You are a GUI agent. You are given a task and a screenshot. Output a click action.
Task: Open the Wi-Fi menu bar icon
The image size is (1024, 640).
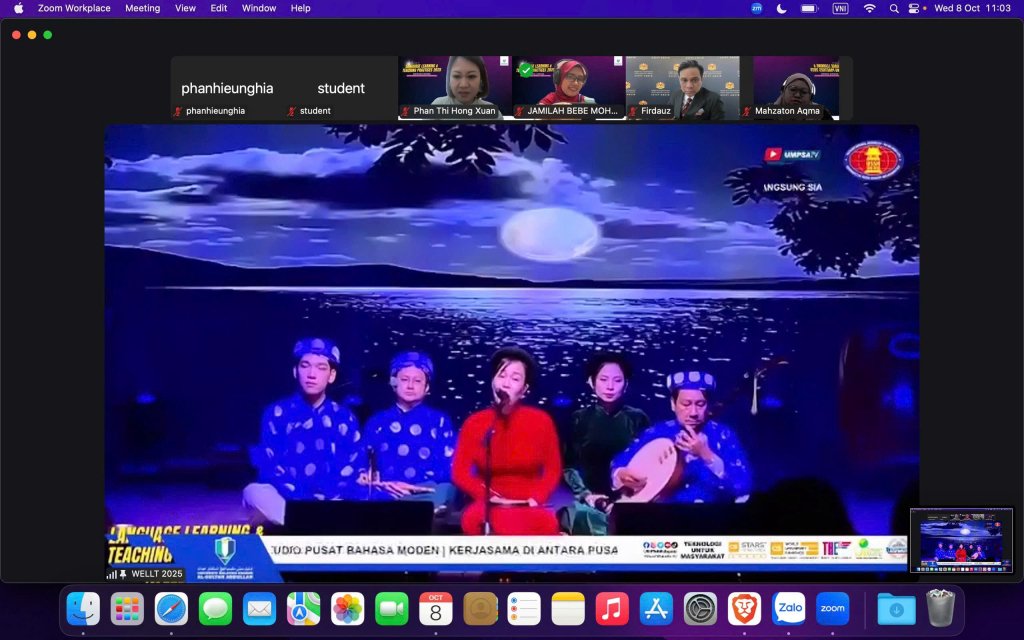(869, 8)
